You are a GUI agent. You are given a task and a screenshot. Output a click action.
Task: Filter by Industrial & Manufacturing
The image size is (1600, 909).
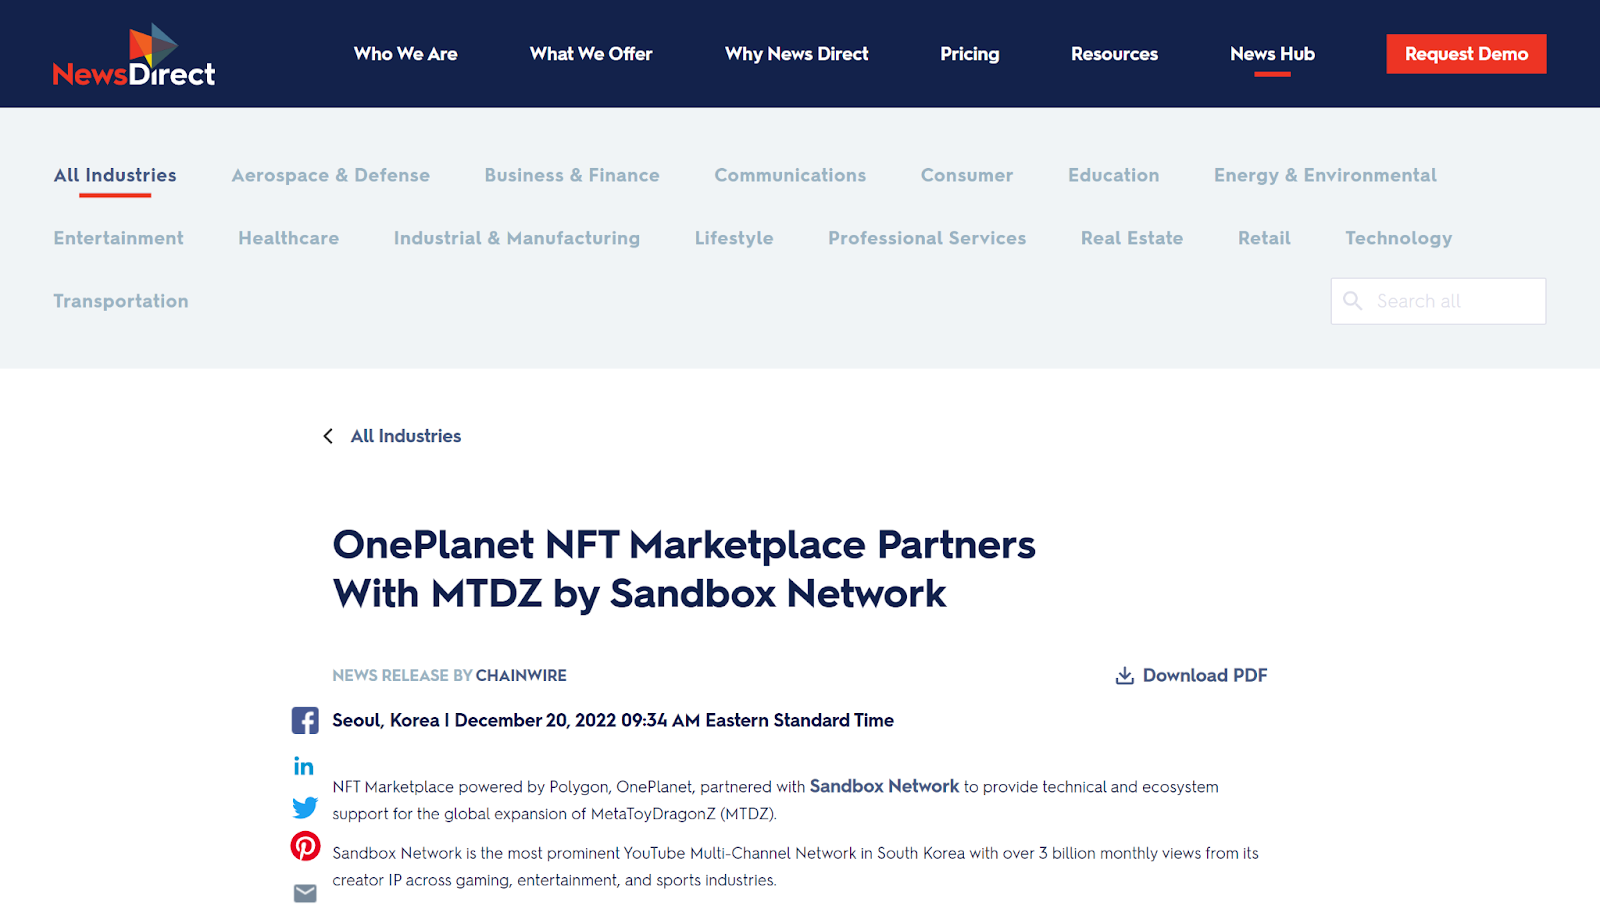(517, 238)
